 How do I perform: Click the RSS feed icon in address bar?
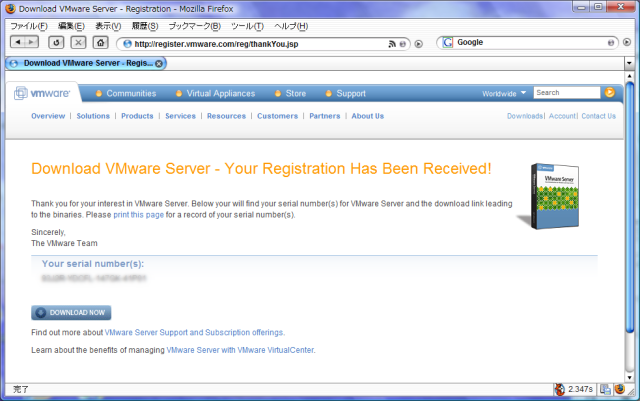[x=392, y=44]
